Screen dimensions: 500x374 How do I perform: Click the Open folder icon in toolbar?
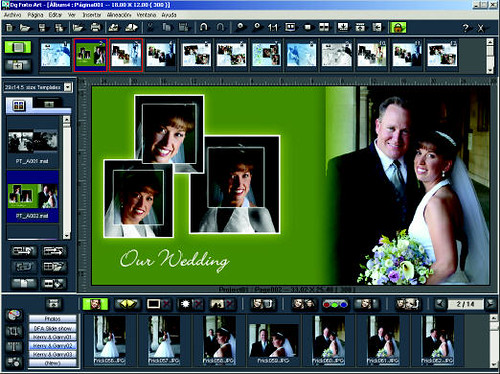[25, 28]
